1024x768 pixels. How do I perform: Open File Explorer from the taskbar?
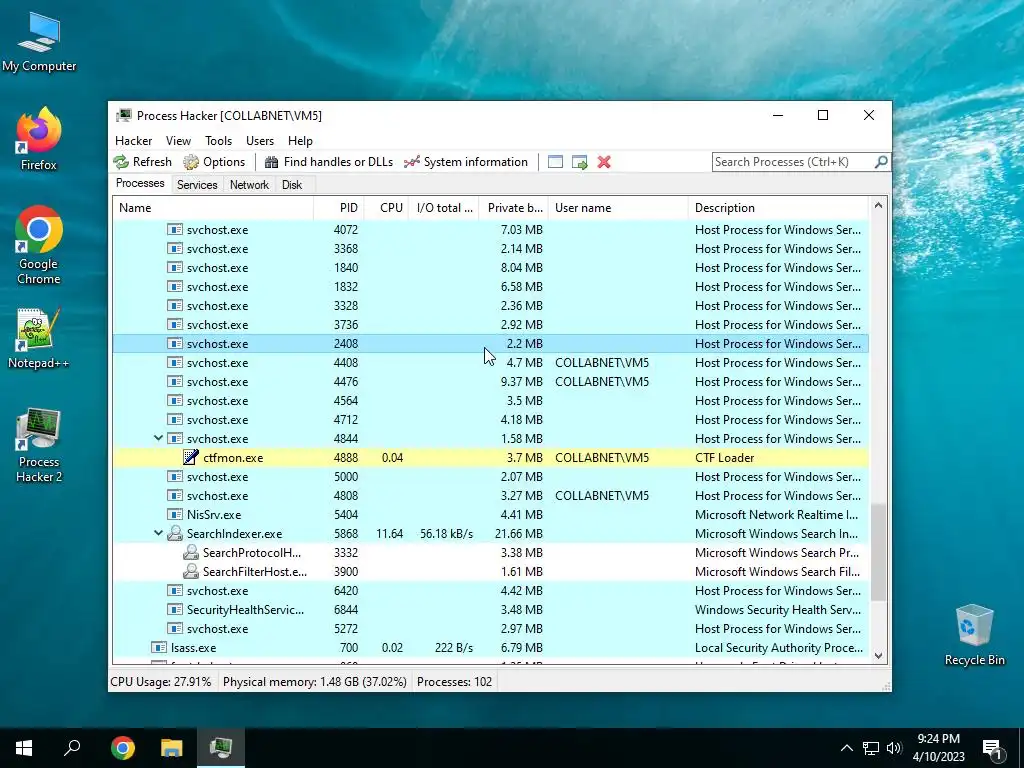pos(172,748)
